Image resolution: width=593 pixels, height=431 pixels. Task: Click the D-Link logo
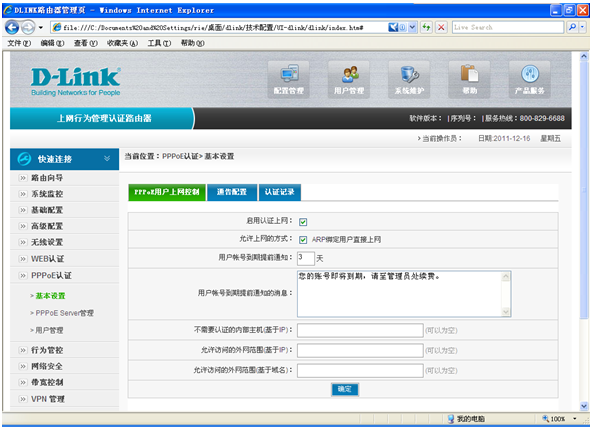[76, 81]
